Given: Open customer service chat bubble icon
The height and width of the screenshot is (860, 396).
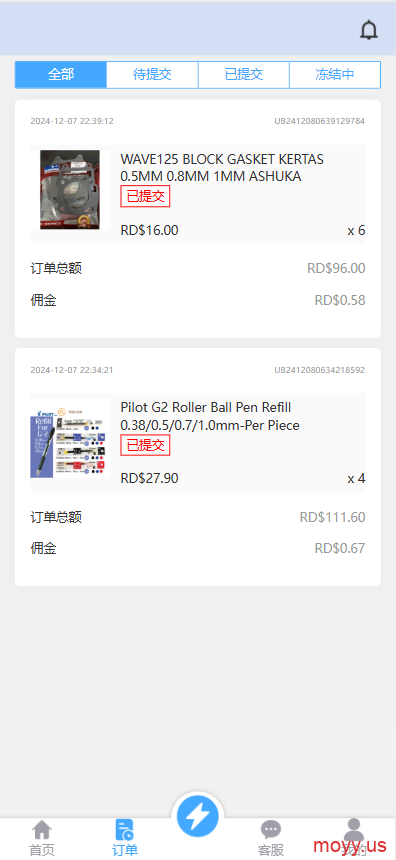Looking at the screenshot, I should coord(271,829).
